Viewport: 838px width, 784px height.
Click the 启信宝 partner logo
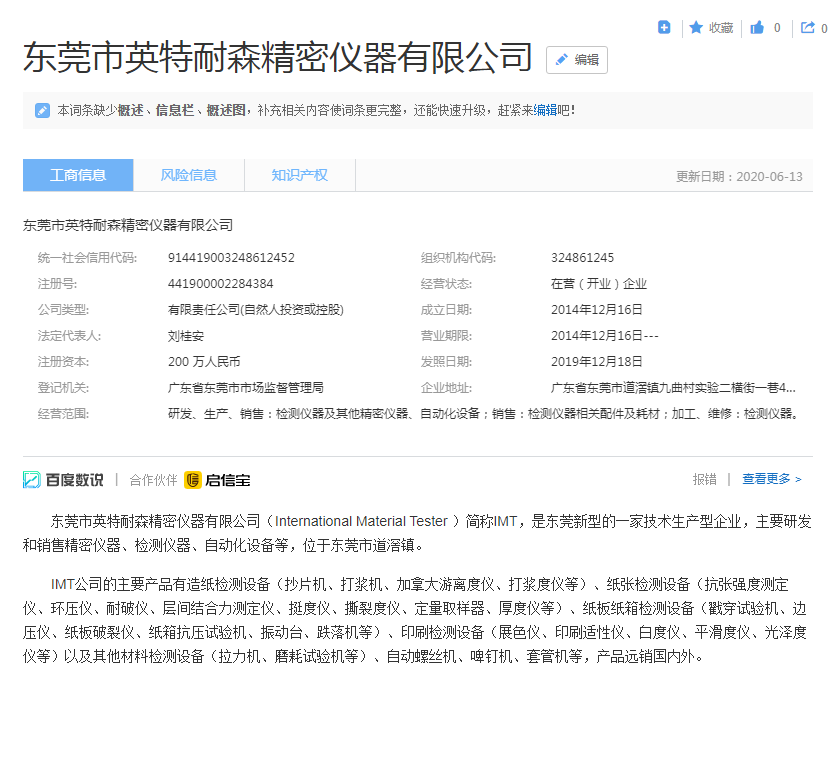click(x=217, y=480)
